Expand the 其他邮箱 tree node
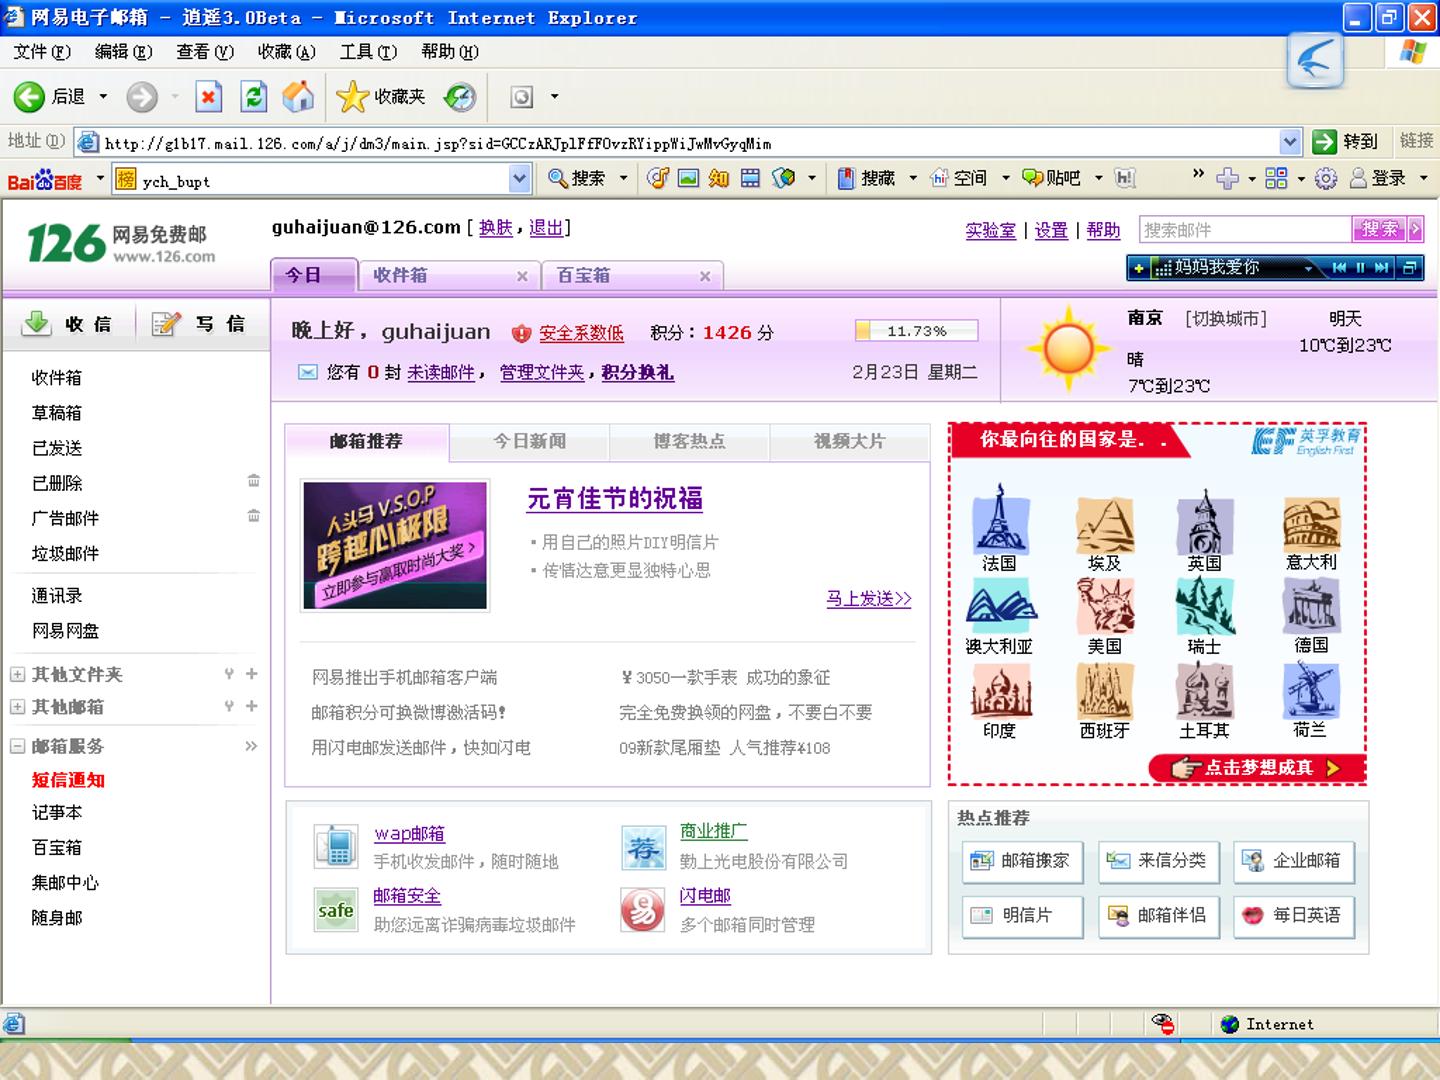 click(x=17, y=707)
